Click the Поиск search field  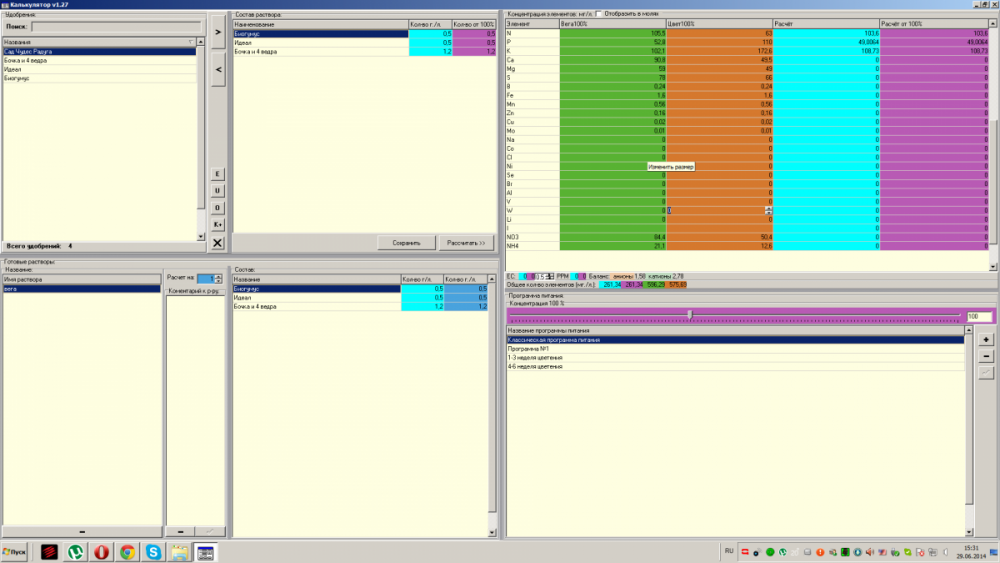117,27
